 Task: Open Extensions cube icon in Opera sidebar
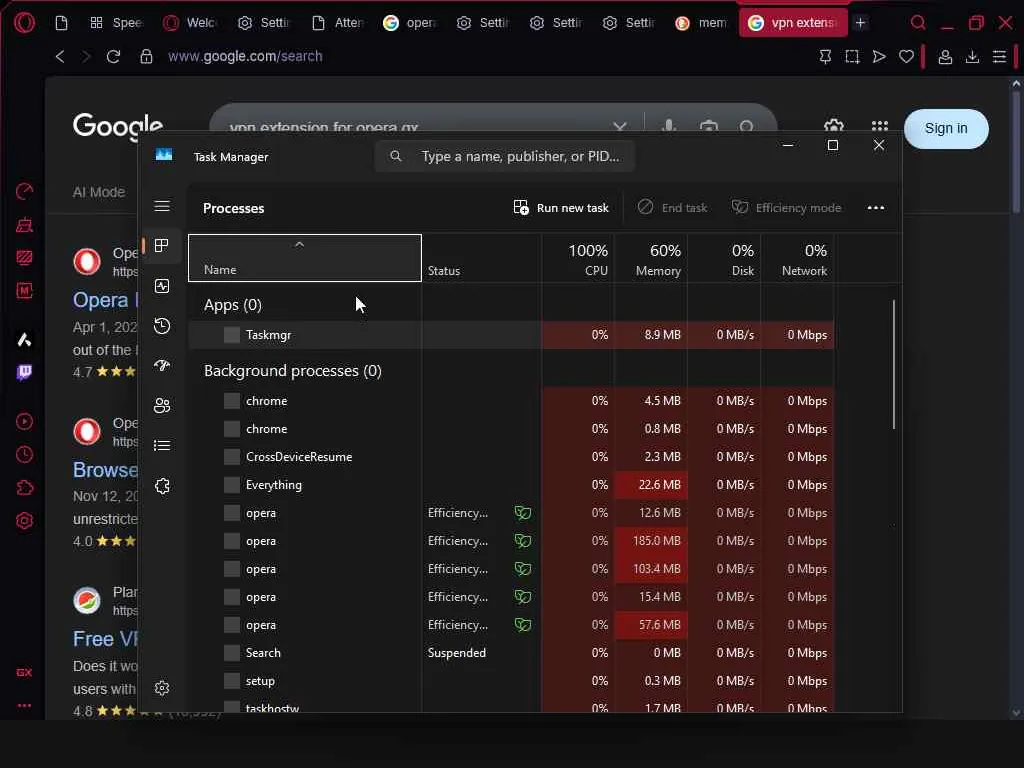(x=24, y=488)
